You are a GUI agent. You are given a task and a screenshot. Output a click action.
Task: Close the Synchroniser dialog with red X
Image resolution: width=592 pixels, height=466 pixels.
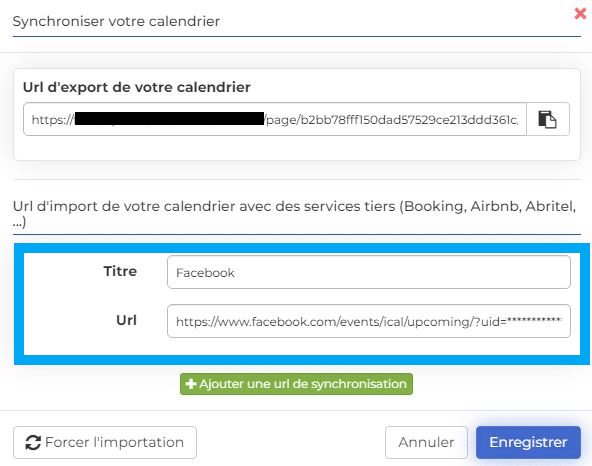[580, 14]
